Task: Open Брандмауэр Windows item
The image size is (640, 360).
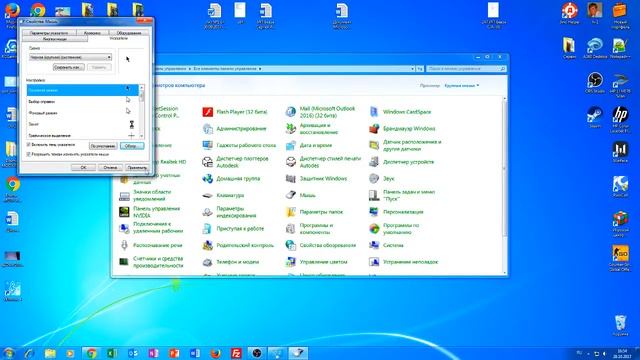Action: coord(402,129)
